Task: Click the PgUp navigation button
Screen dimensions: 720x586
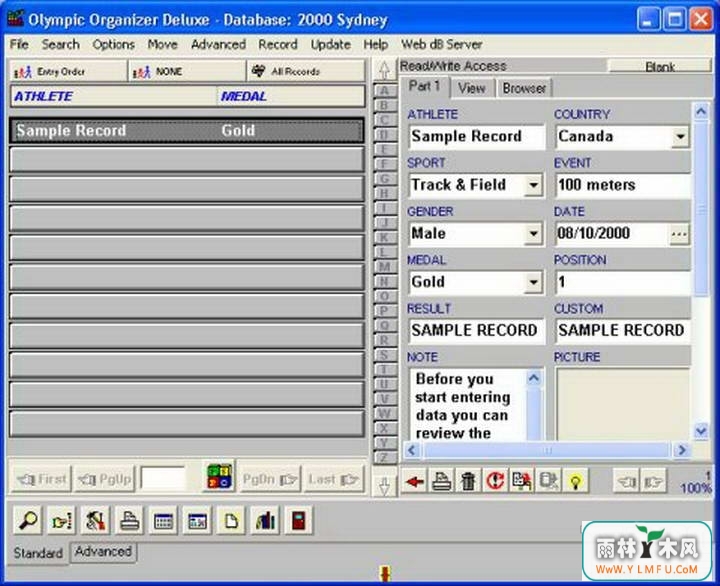Action: 105,479
